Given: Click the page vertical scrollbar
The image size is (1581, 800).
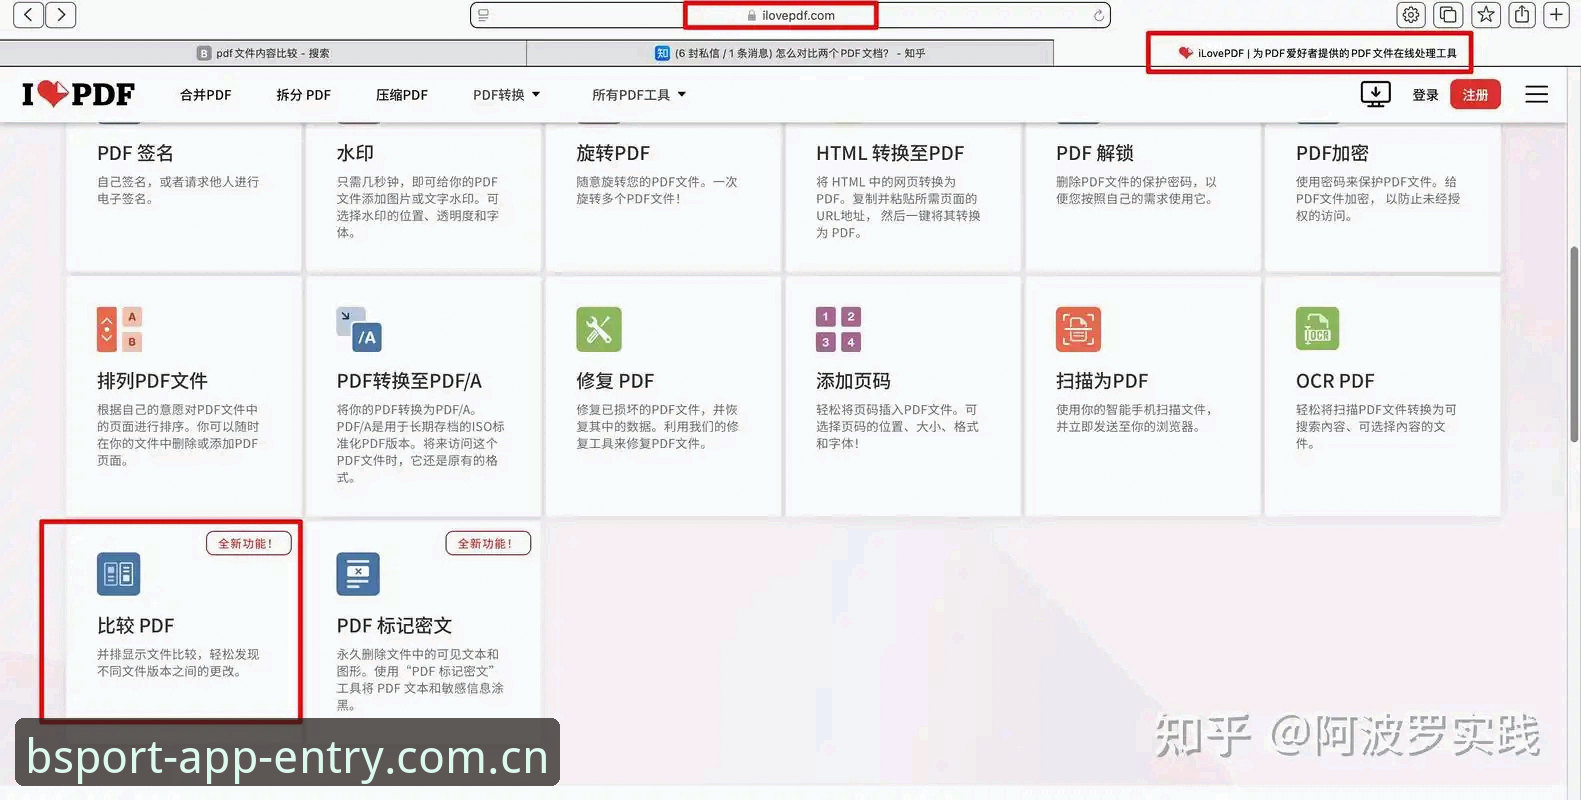Looking at the screenshot, I should pos(1573,343).
